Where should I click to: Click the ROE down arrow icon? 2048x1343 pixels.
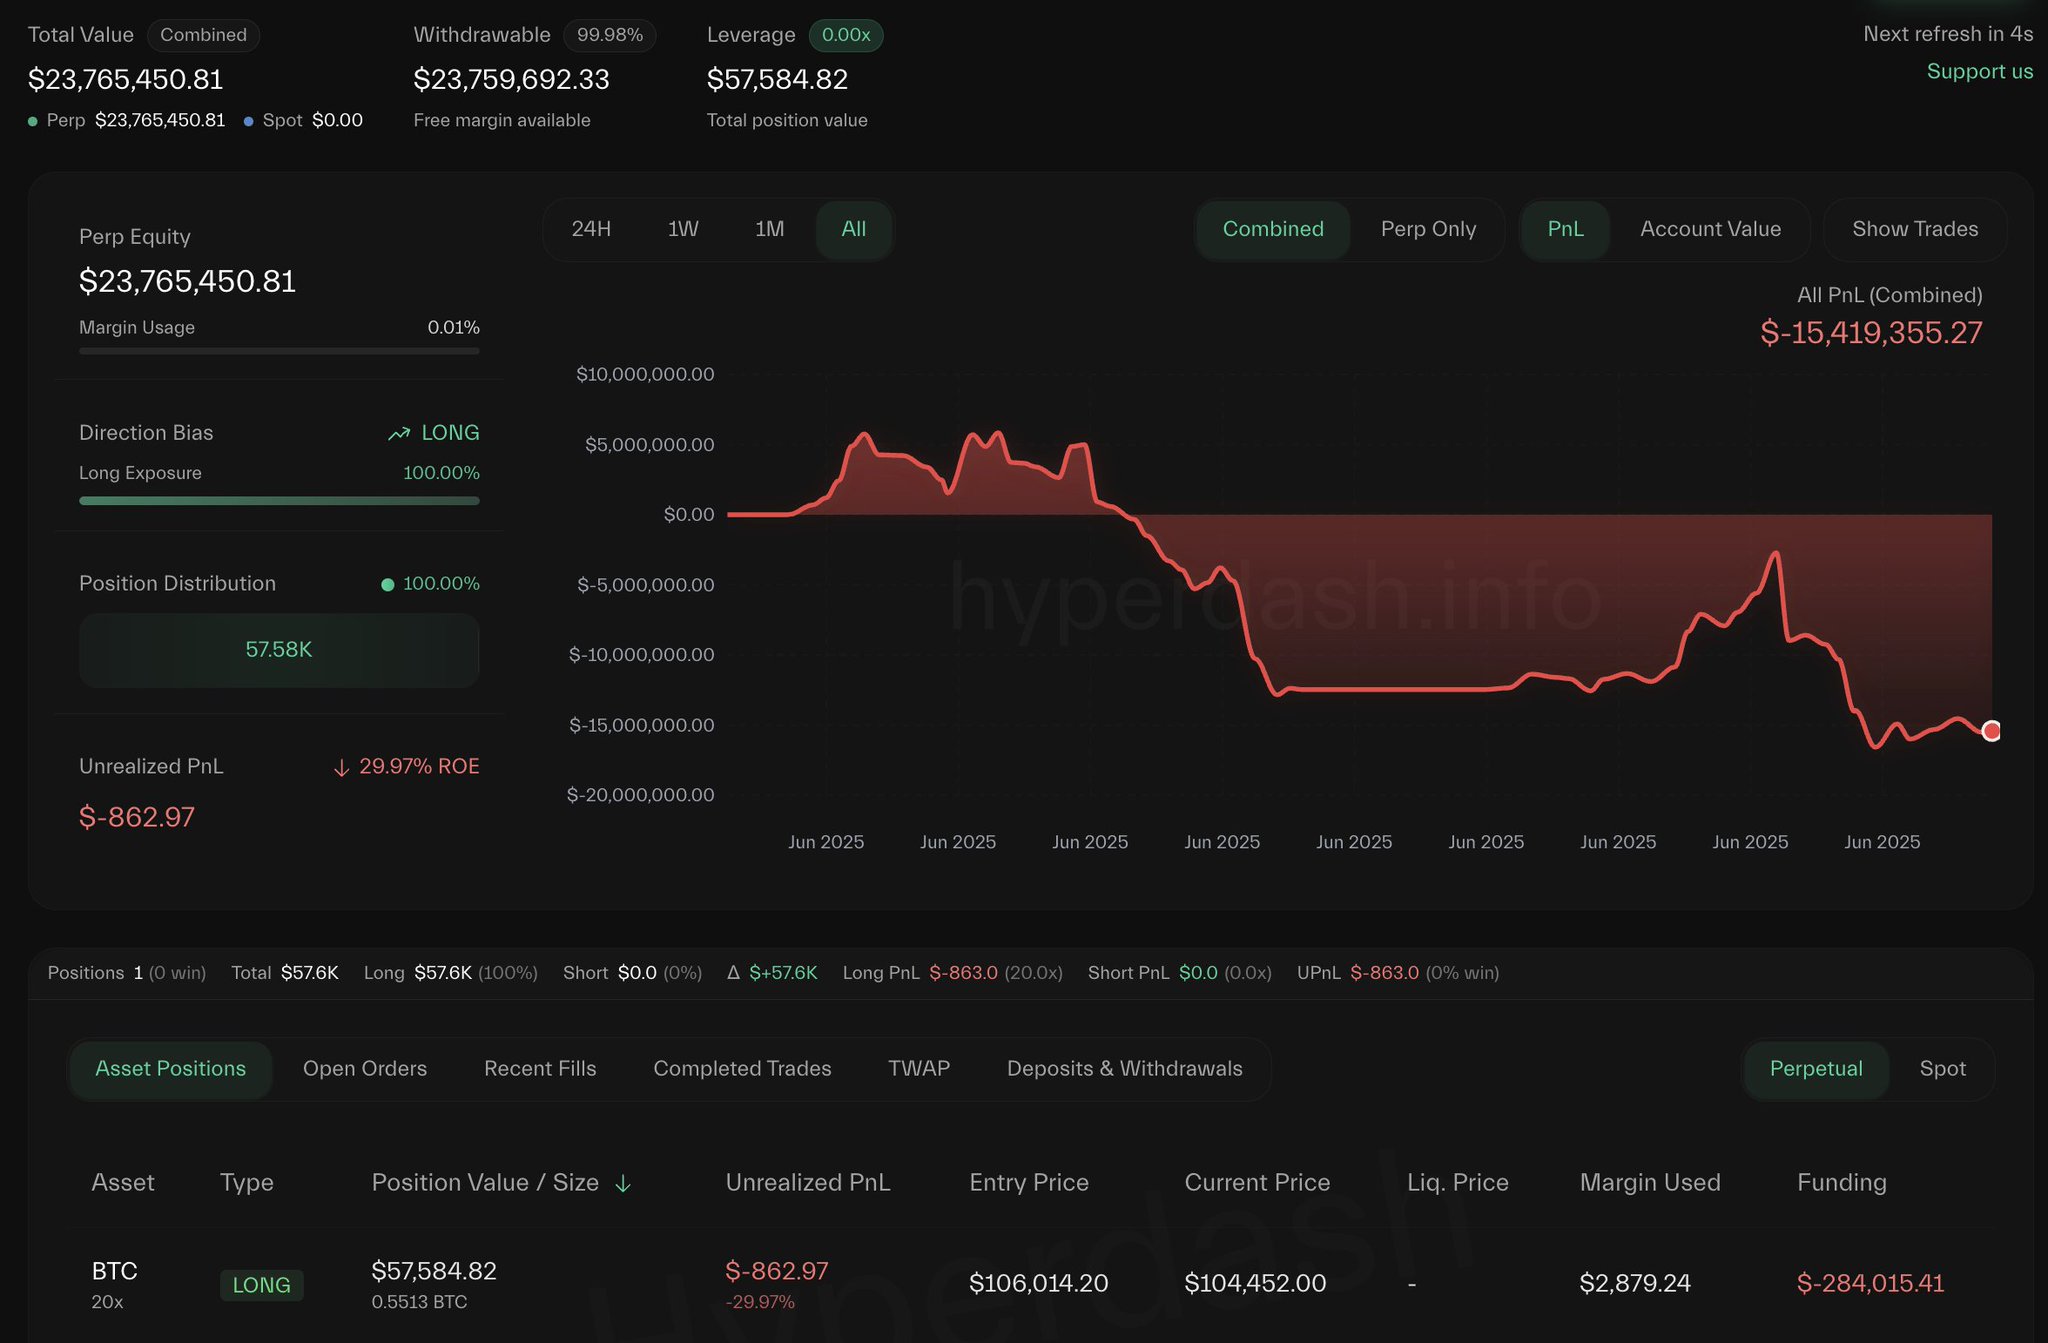(341, 767)
